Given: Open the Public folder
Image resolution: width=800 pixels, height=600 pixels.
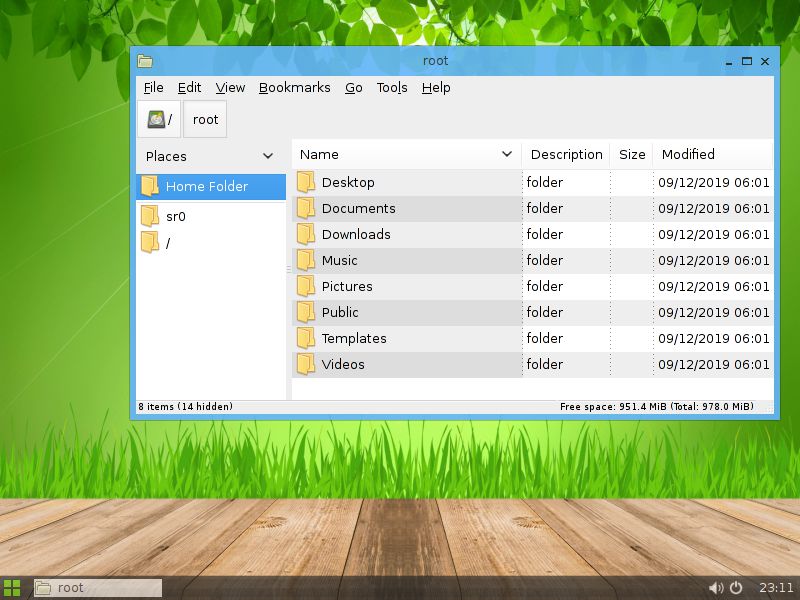Looking at the screenshot, I should 341,312.
